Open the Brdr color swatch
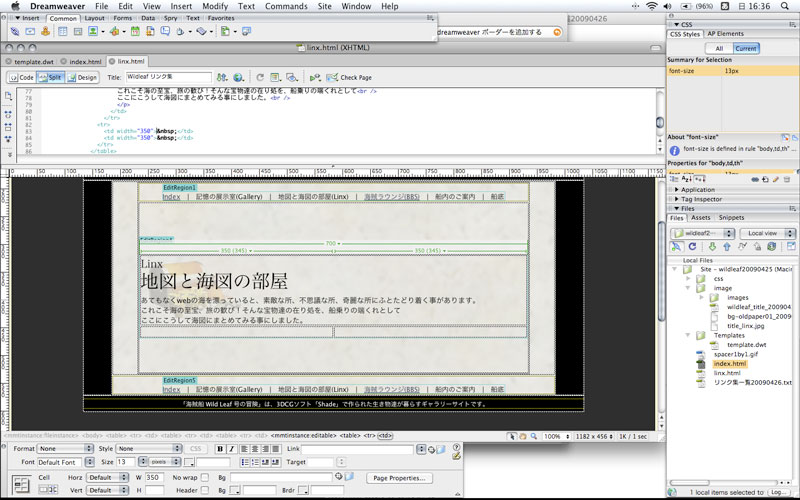Image resolution: width=800 pixels, height=500 pixels. (303, 490)
